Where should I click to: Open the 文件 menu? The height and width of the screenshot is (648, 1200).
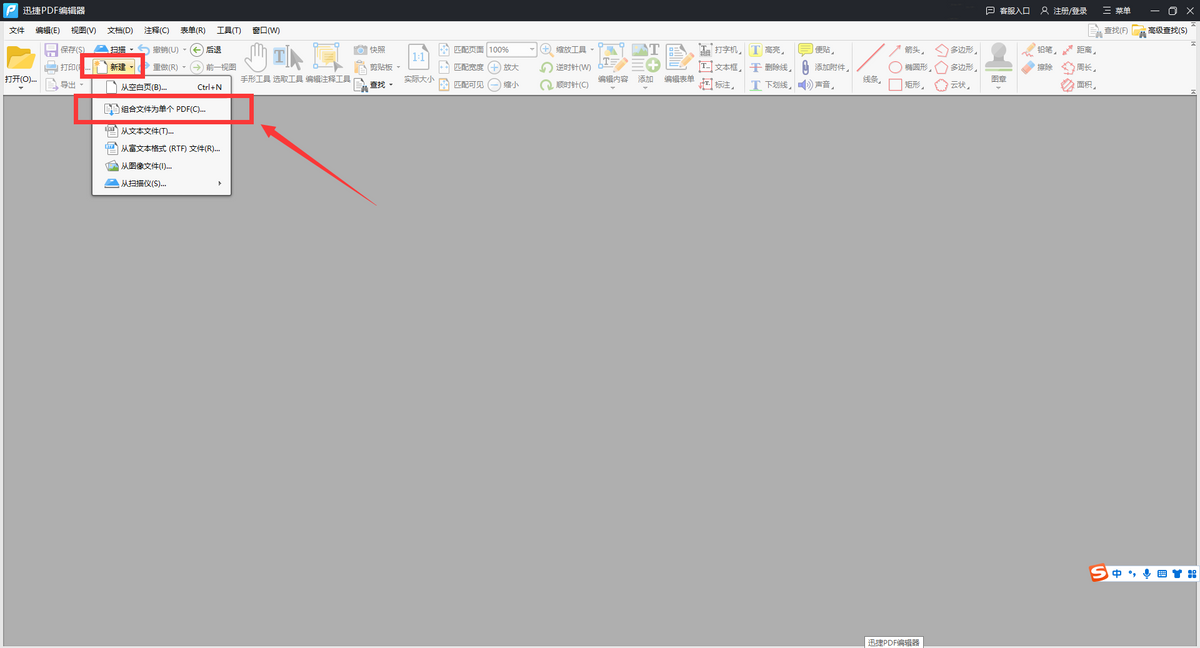click(x=17, y=31)
